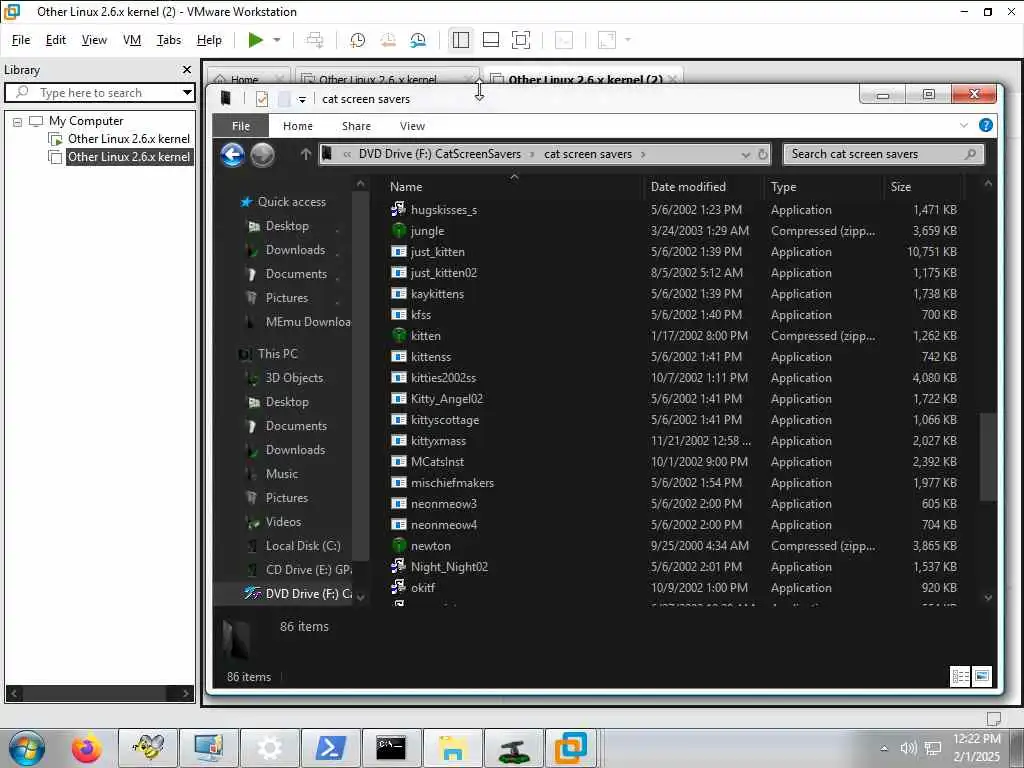The image size is (1024, 768).
Task: Open the Tabs menu
Action: pyautogui.click(x=168, y=40)
